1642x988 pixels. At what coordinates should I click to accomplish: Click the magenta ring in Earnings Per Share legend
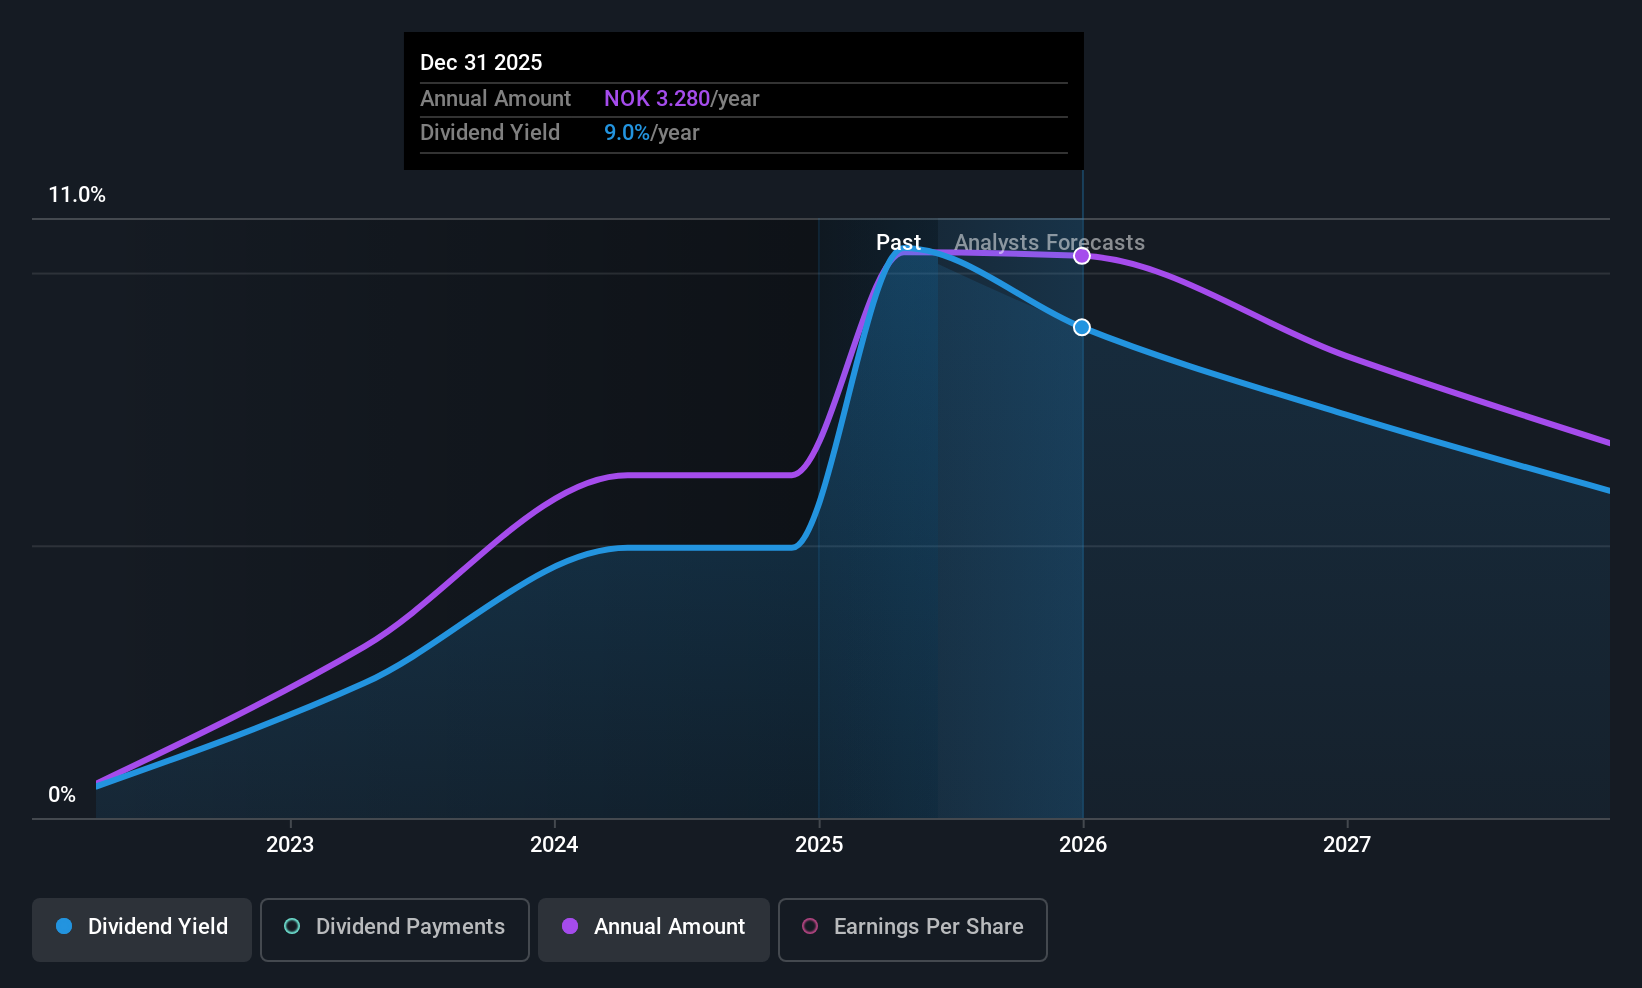(810, 926)
